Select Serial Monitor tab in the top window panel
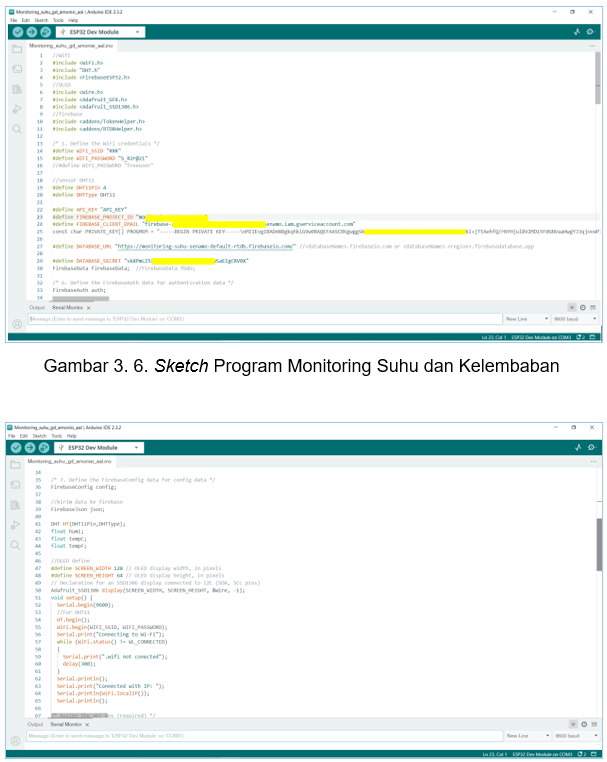 68,308
